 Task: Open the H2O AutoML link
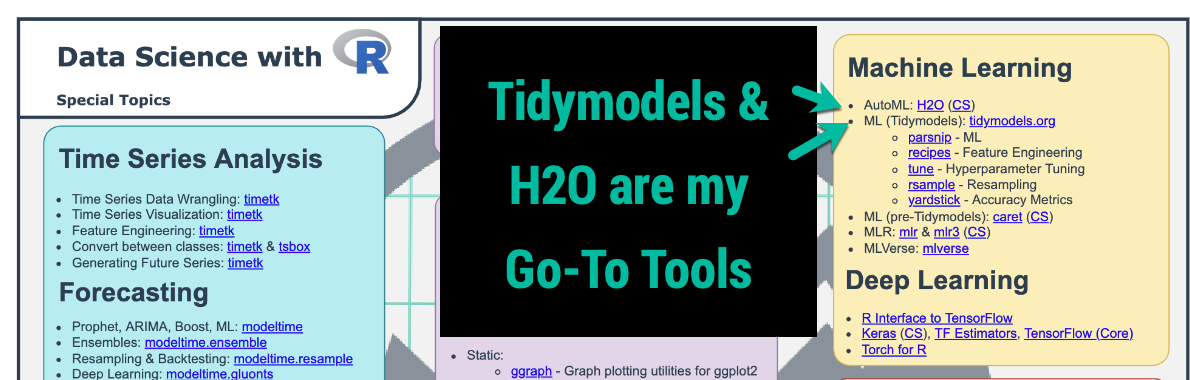pyautogui.click(x=930, y=105)
